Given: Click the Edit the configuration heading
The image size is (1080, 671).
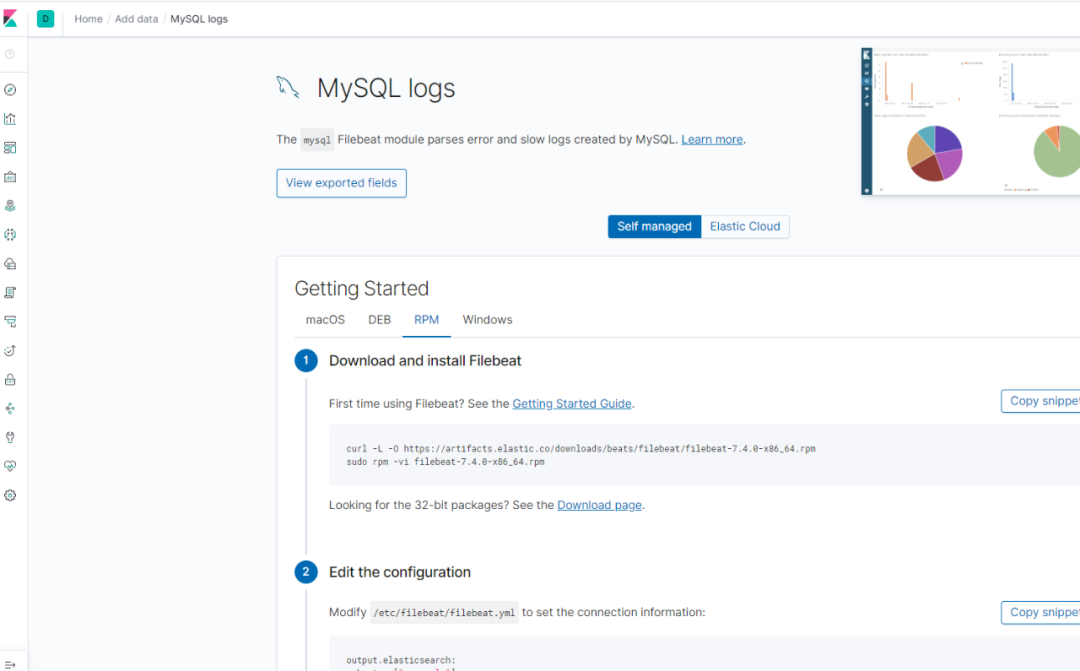Looking at the screenshot, I should [x=399, y=572].
